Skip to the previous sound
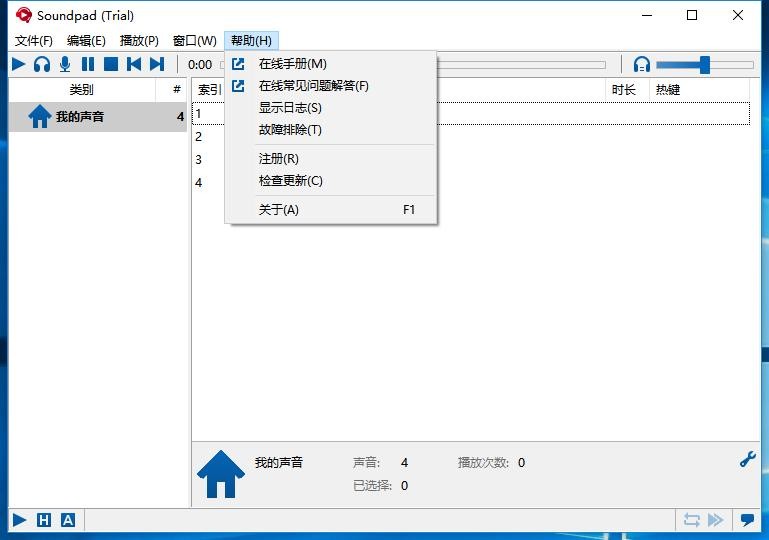This screenshot has height=540, width=769. tap(134, 64)
